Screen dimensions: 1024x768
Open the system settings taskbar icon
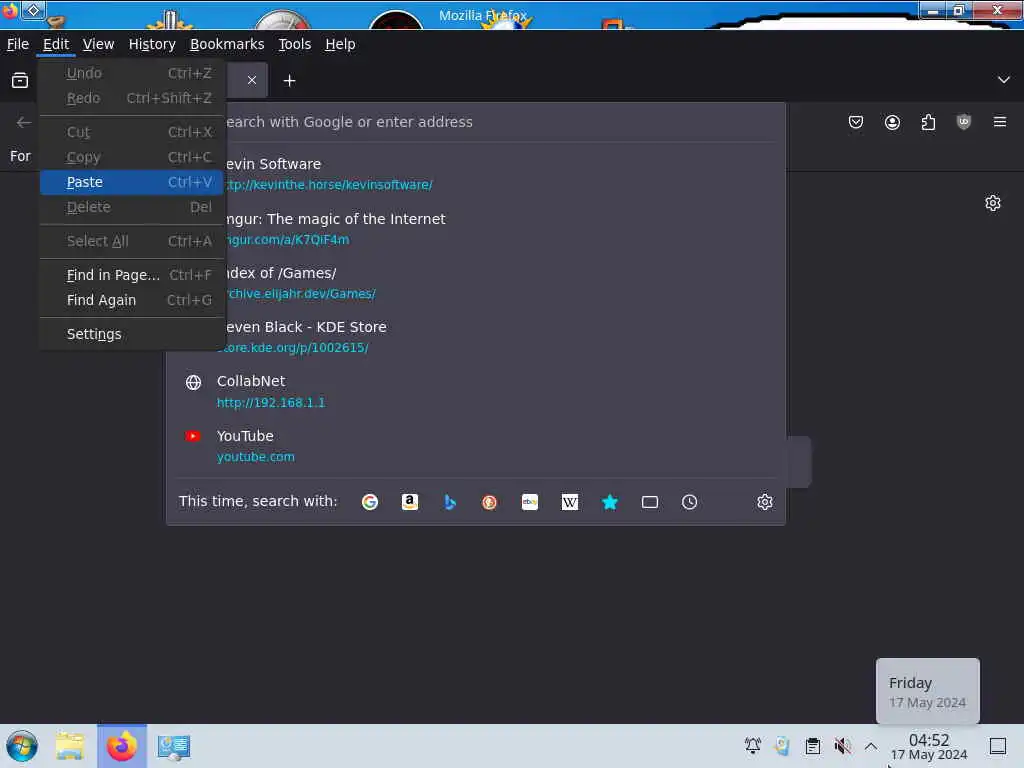pos(173,746)
